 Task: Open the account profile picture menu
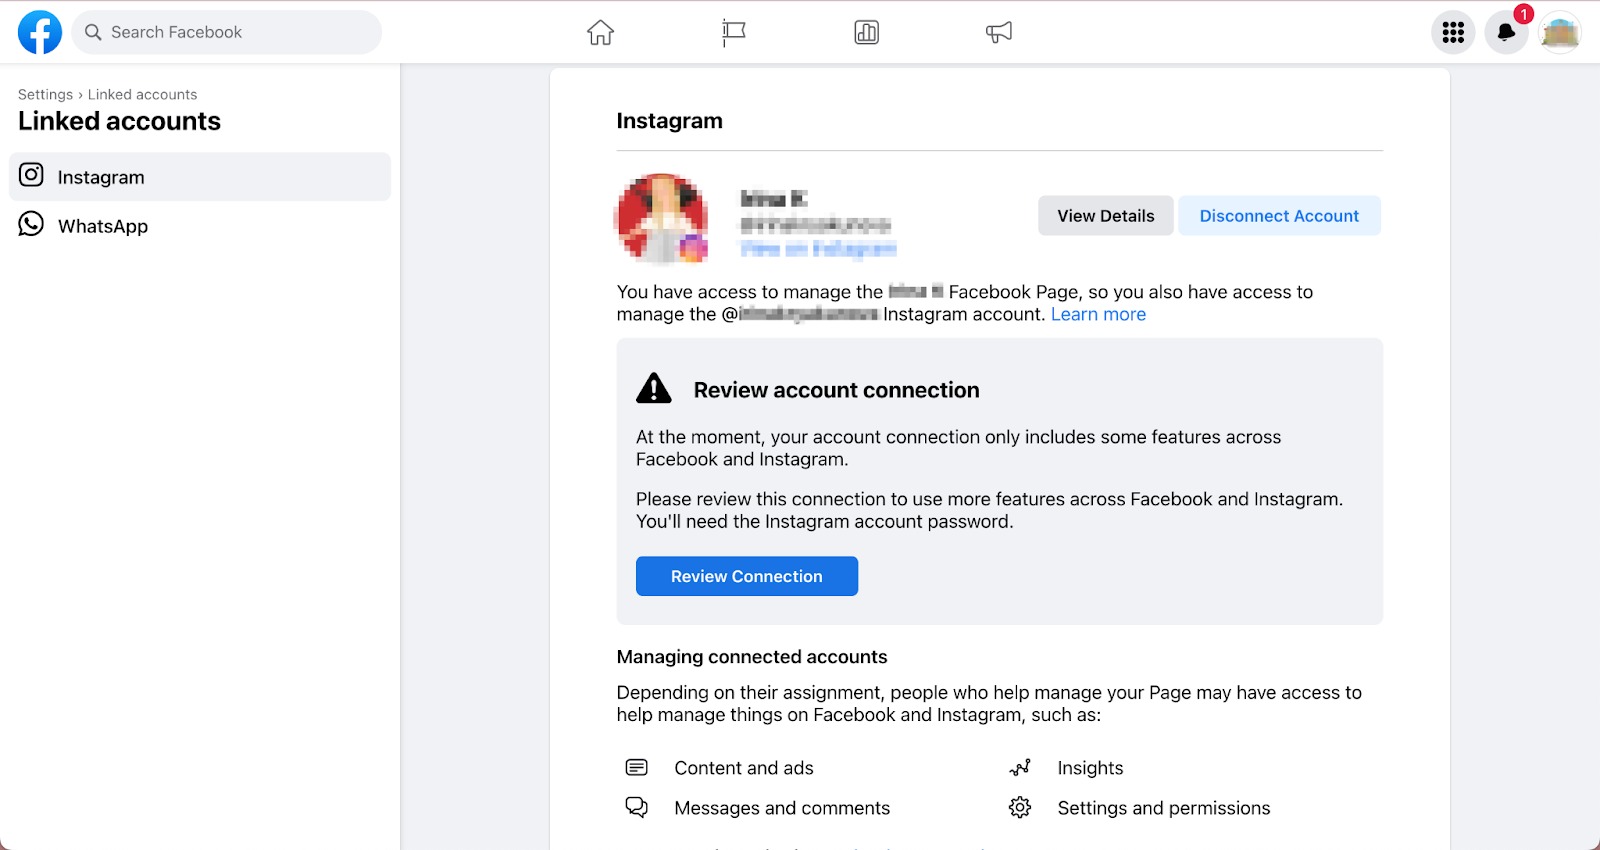[1559, 32]
